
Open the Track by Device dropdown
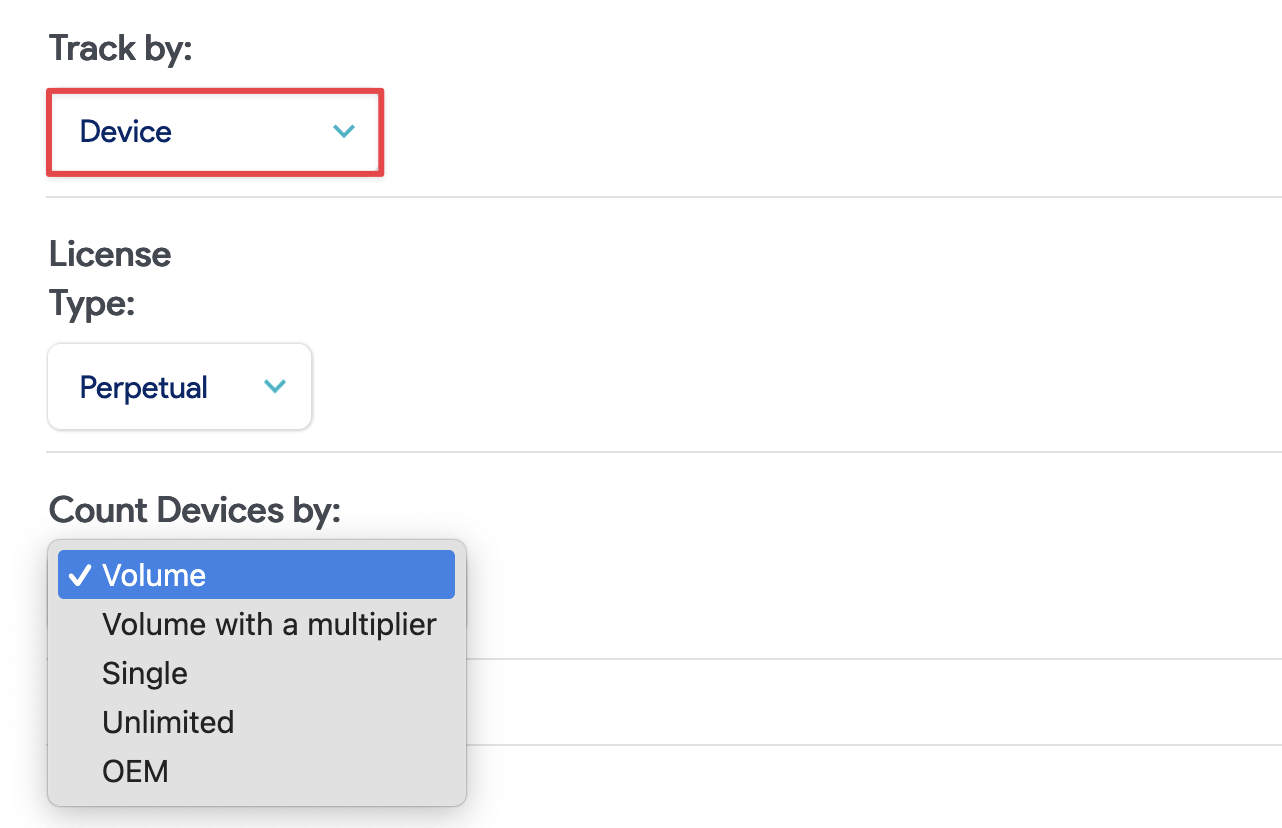pyautogui.click(x=214, y=132)
